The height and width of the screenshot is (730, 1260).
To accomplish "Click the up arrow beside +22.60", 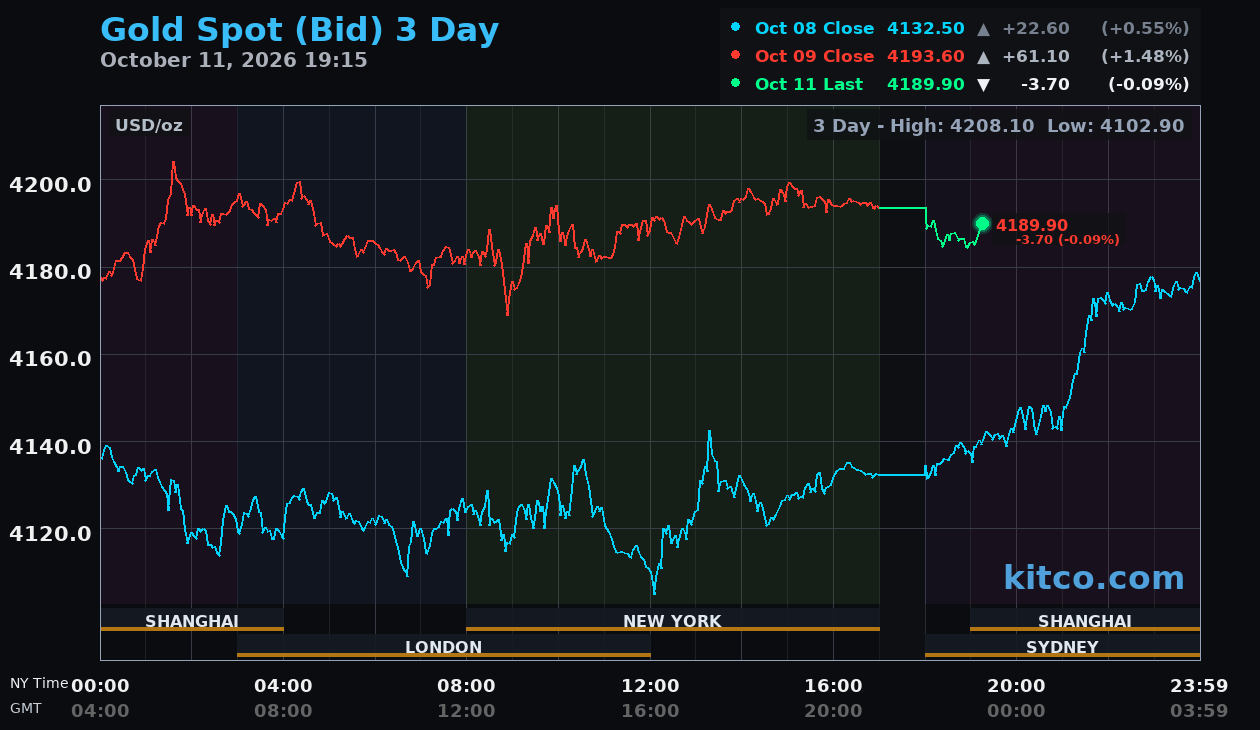I will 983,29.
